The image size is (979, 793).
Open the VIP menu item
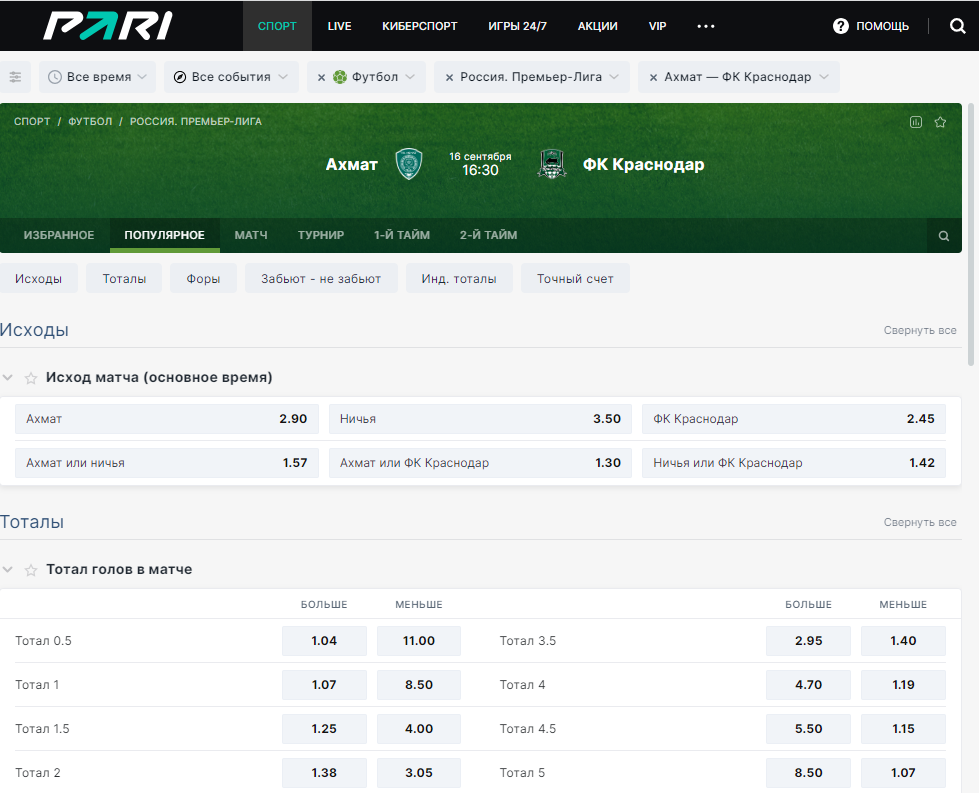coord(657,26)
